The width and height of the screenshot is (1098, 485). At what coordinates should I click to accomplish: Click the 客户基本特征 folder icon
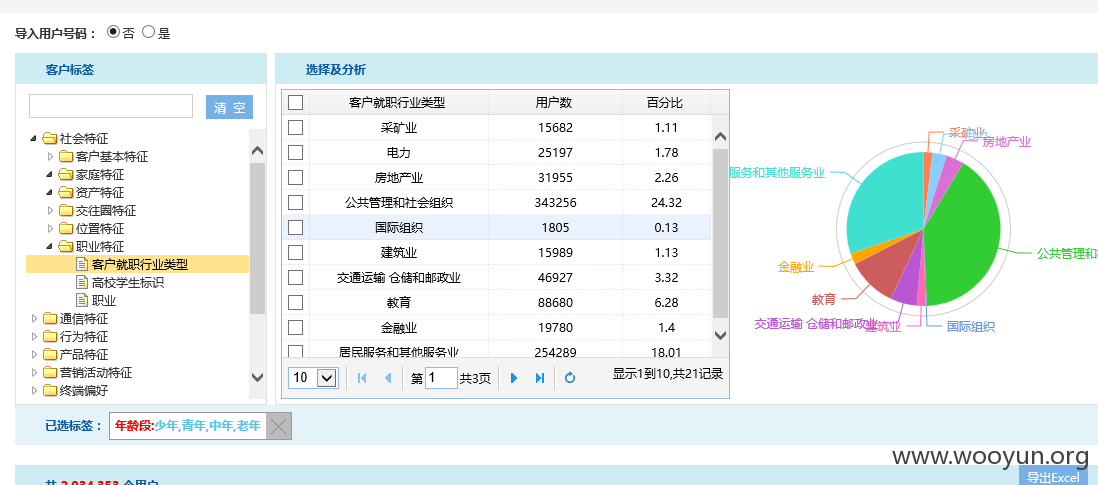pos(66,156)
